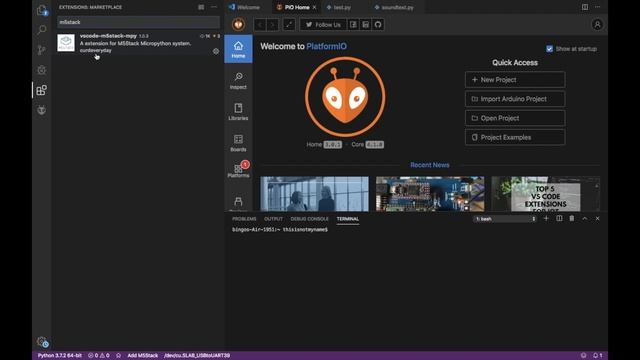Open the editor more actions menu
The width and height of the screenshot is (640, 360).
pos(598,7)
